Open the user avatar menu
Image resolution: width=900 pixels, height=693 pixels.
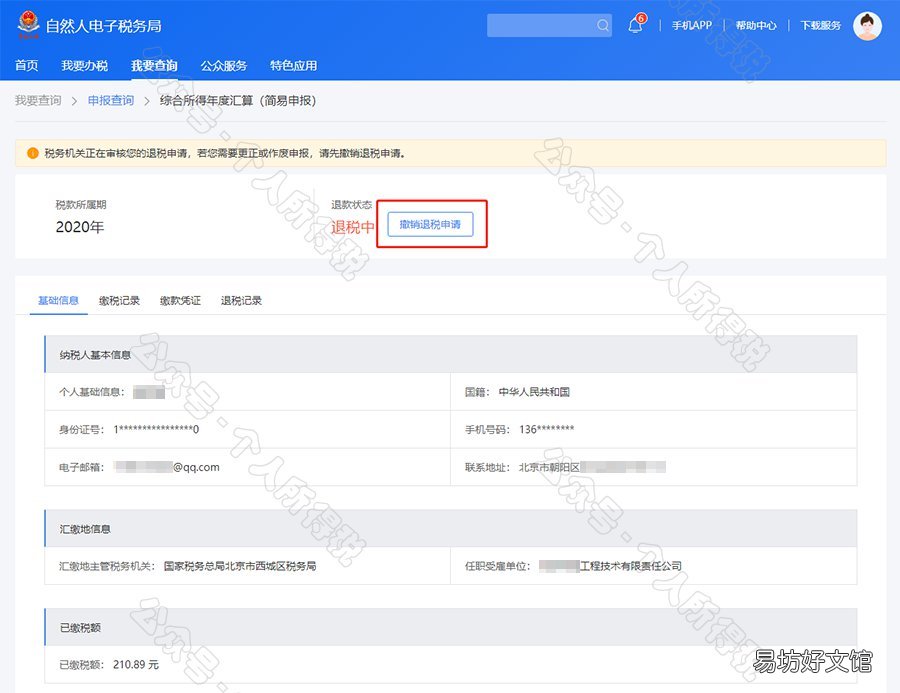click(867, 26)
